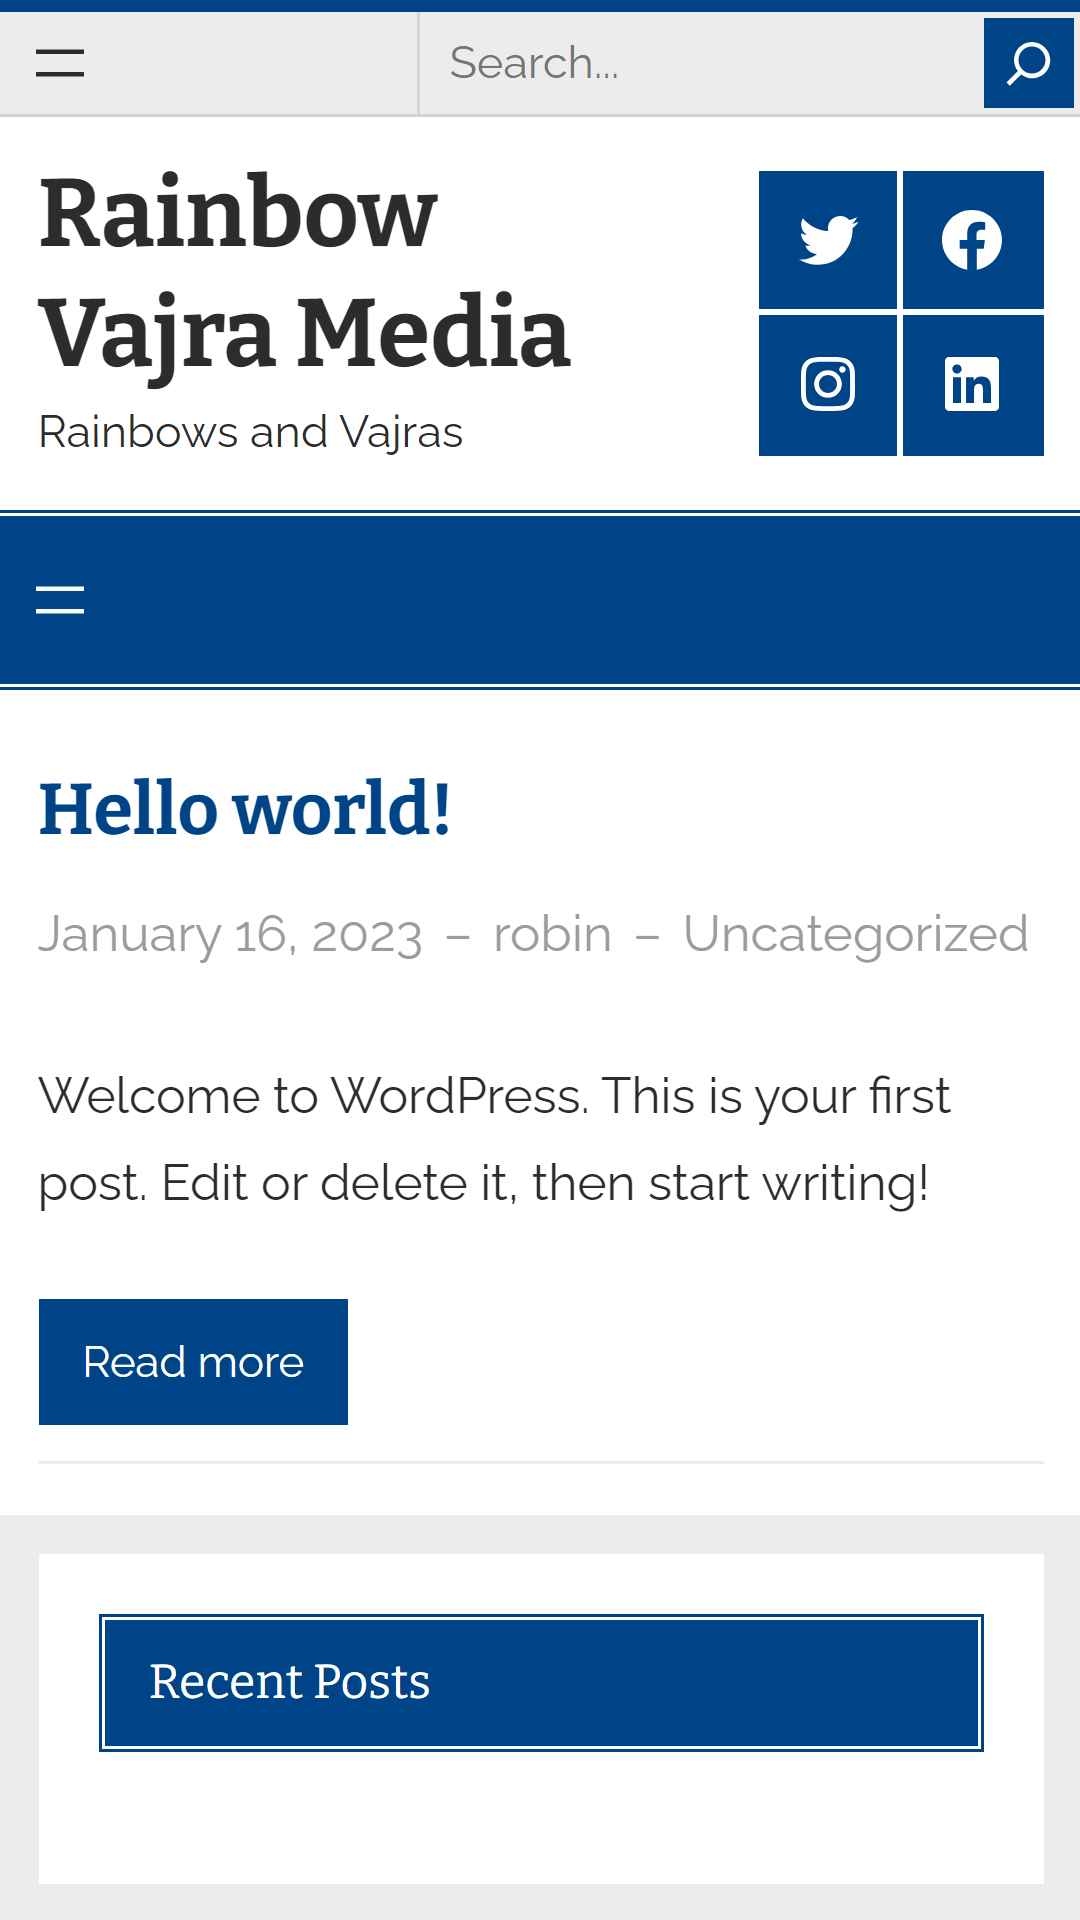Open the LinkedIn social link
Screen dimensions: 1080x1920
973,385
